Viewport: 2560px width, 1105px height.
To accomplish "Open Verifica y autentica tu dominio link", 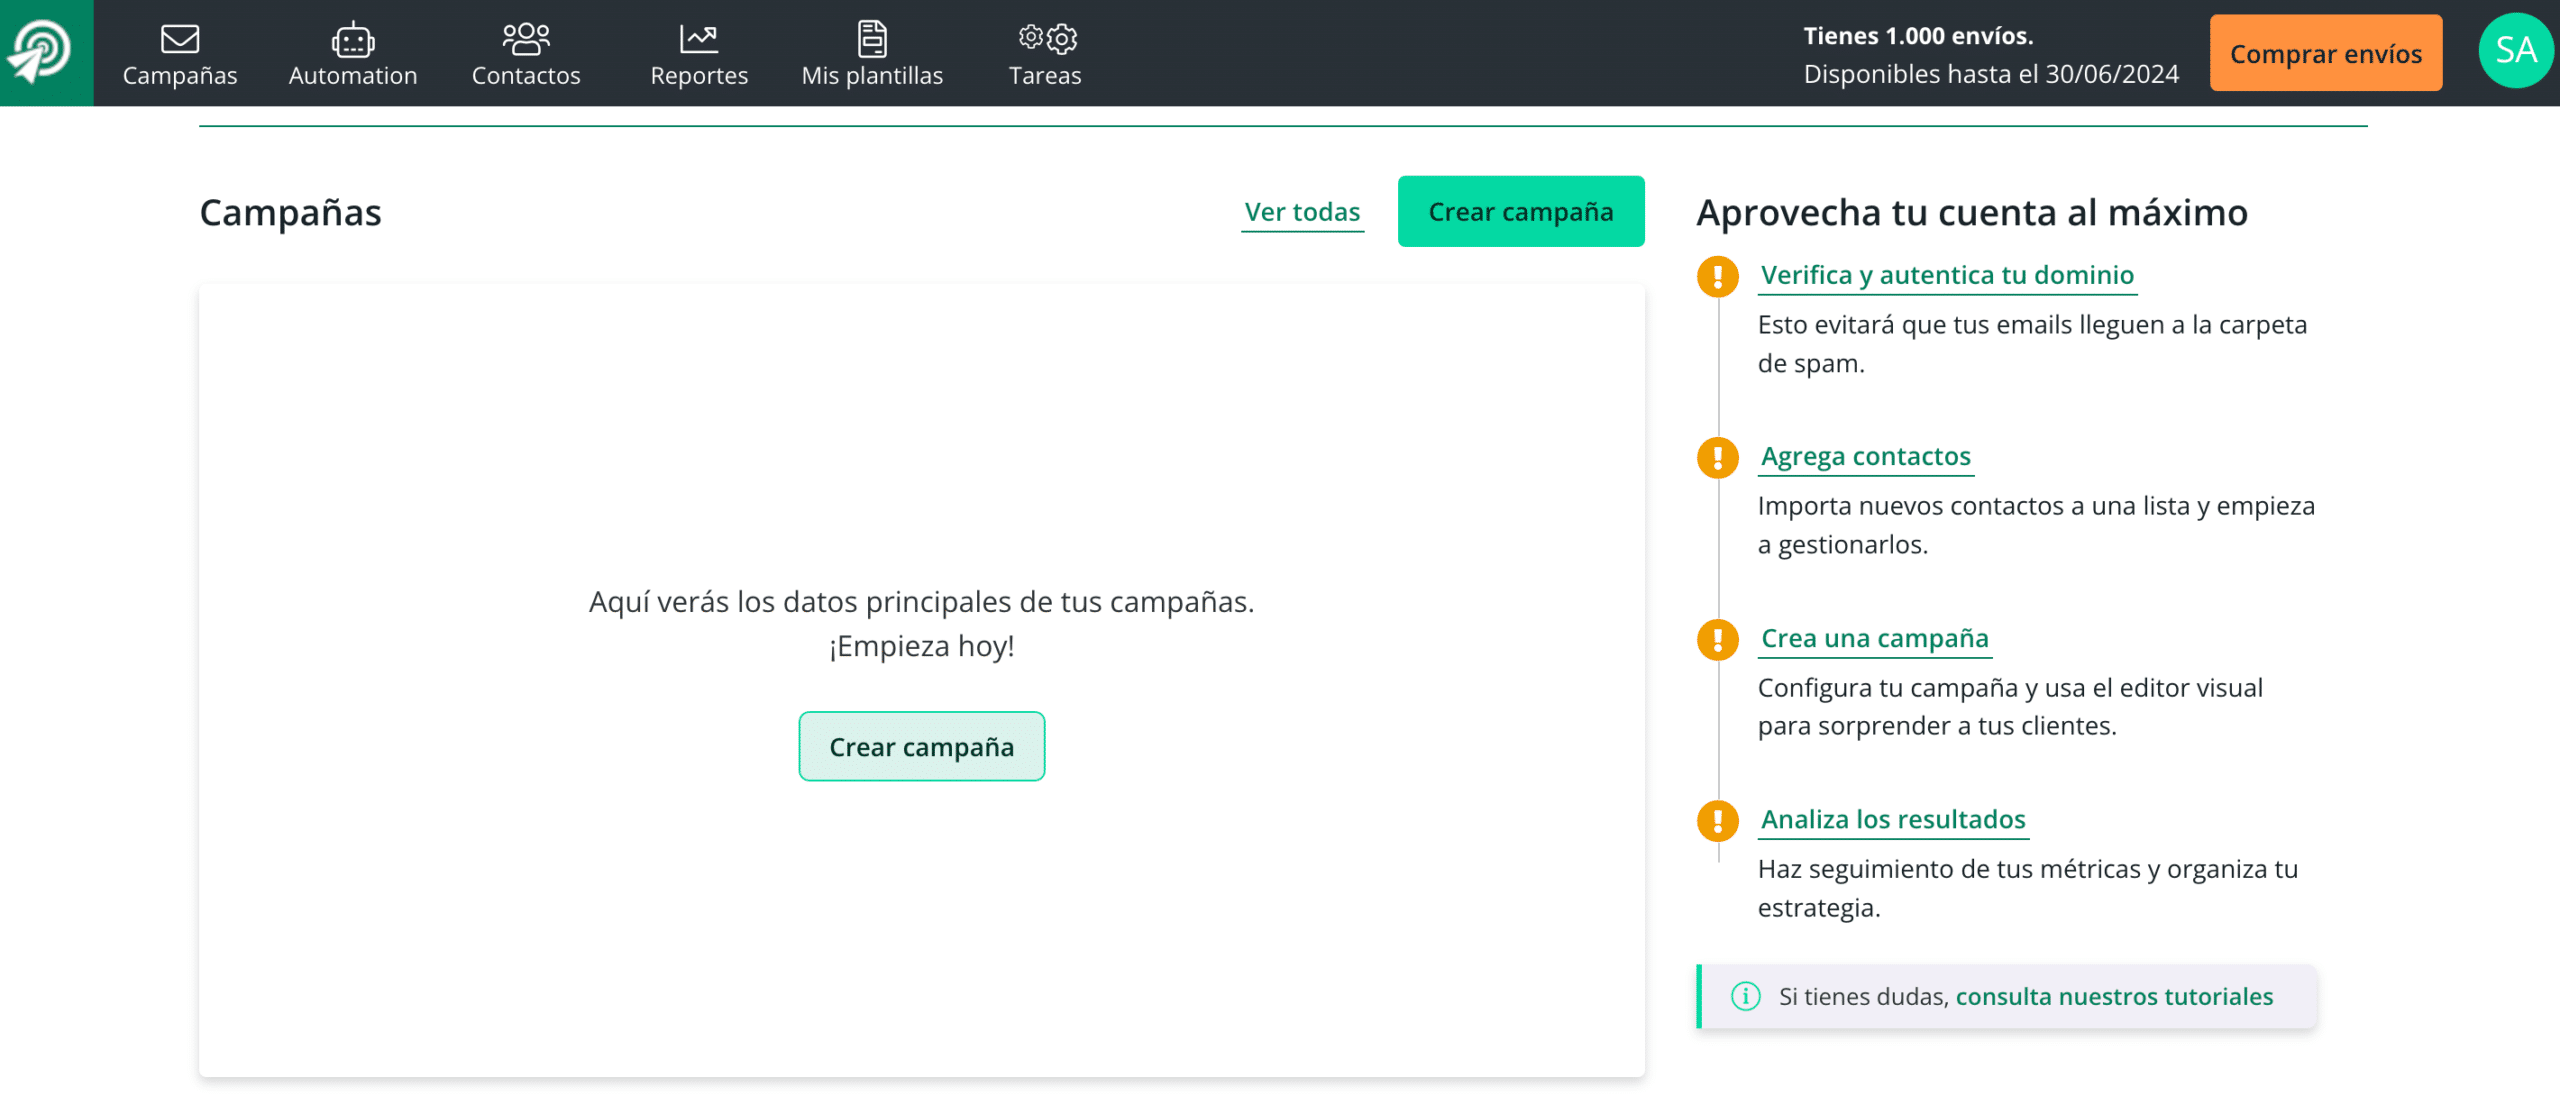I will tap(1946, 275).
